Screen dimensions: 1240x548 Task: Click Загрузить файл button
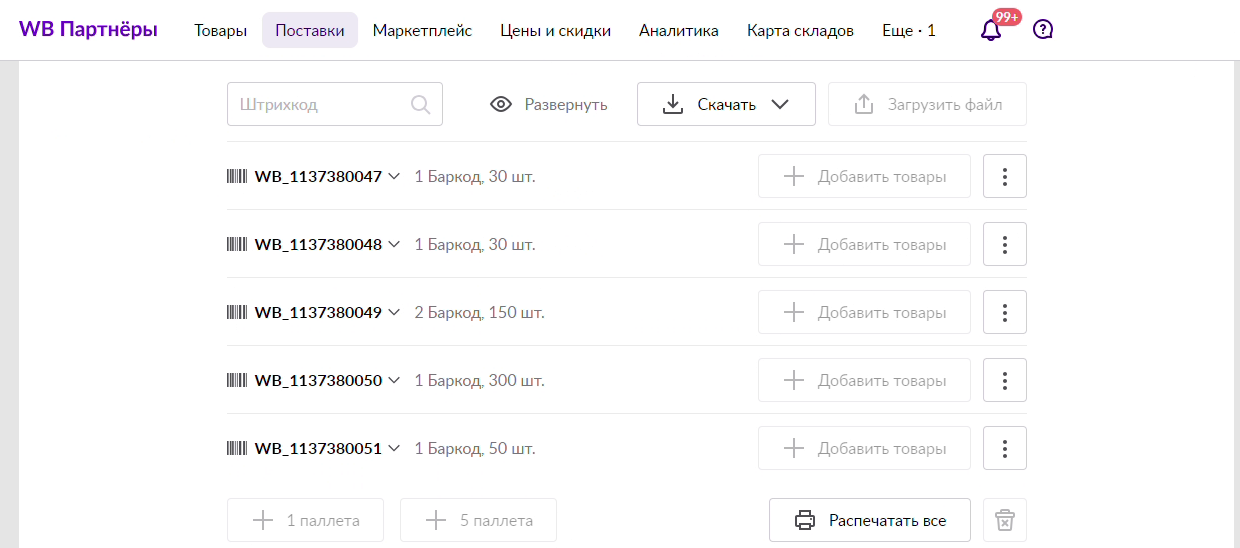click(927, 104)
